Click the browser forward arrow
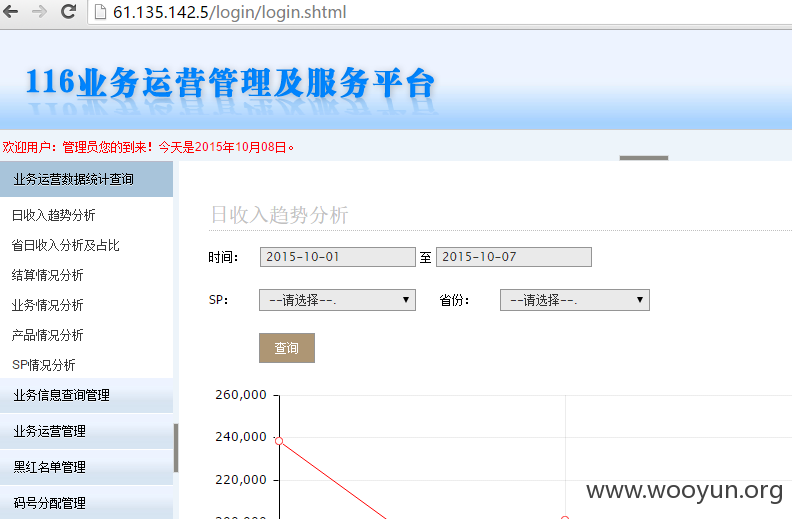 pyautogui.click(x=39, y=12)
